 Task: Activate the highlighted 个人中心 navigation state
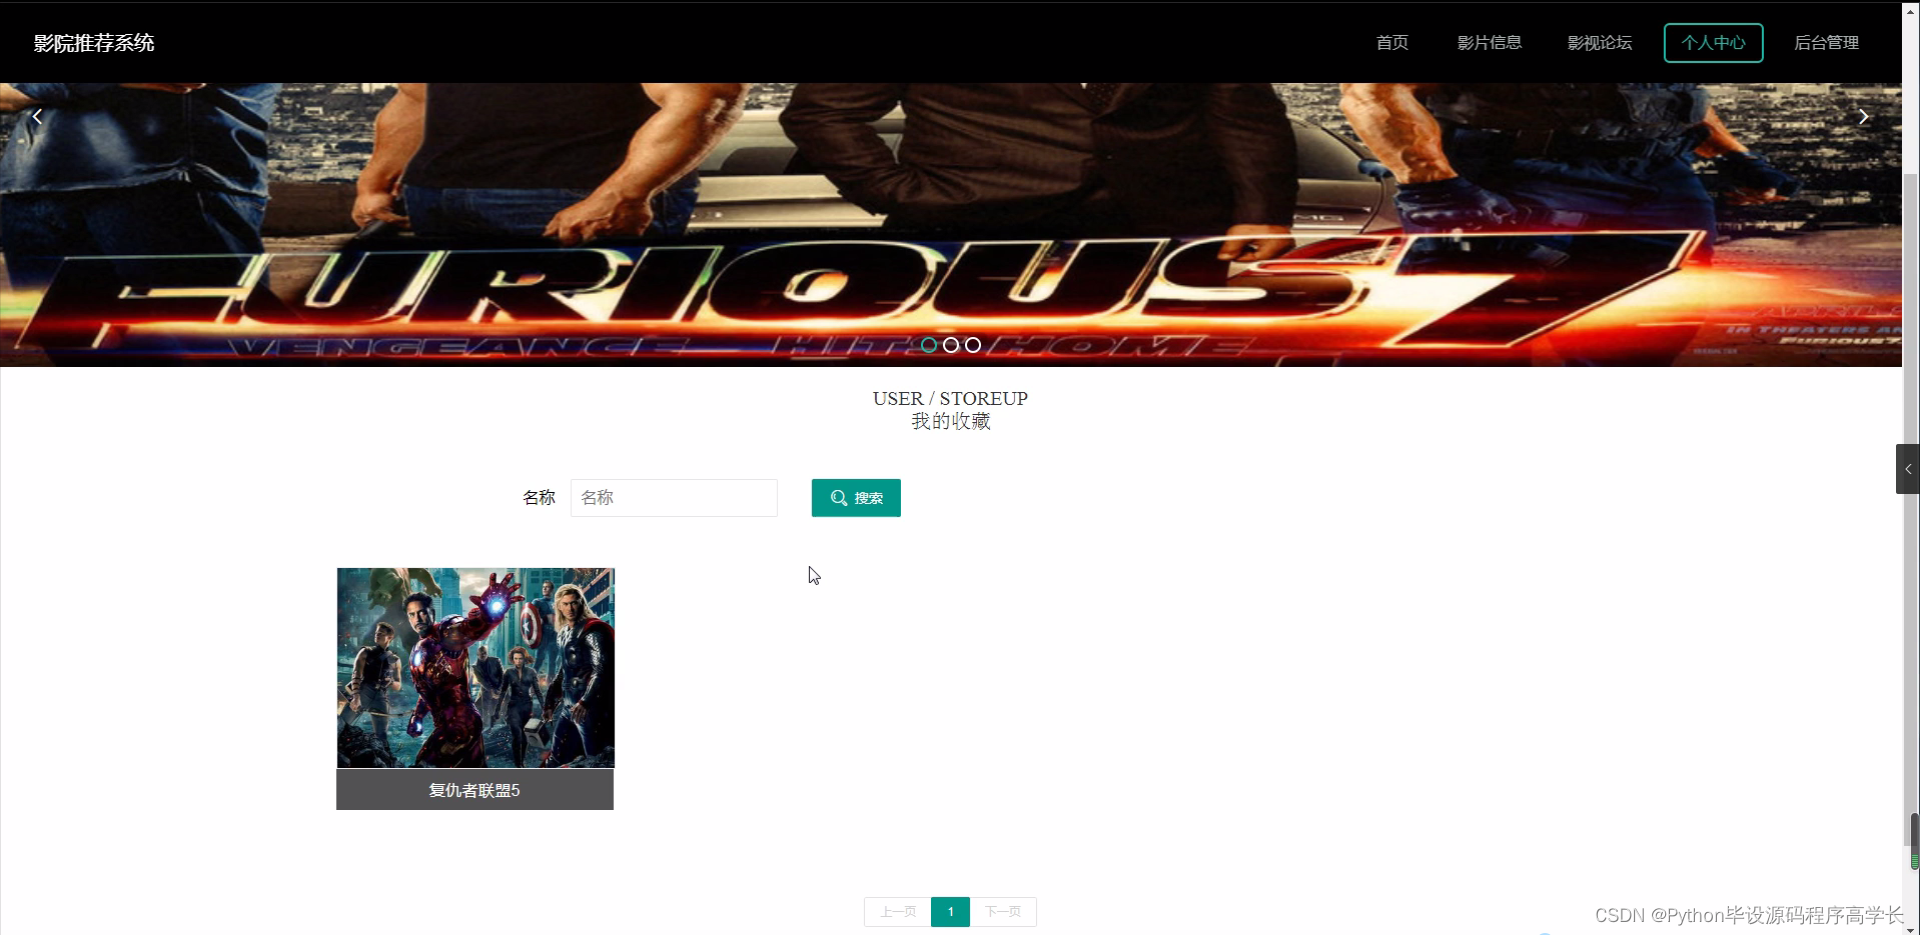[x=1713, y=43]
